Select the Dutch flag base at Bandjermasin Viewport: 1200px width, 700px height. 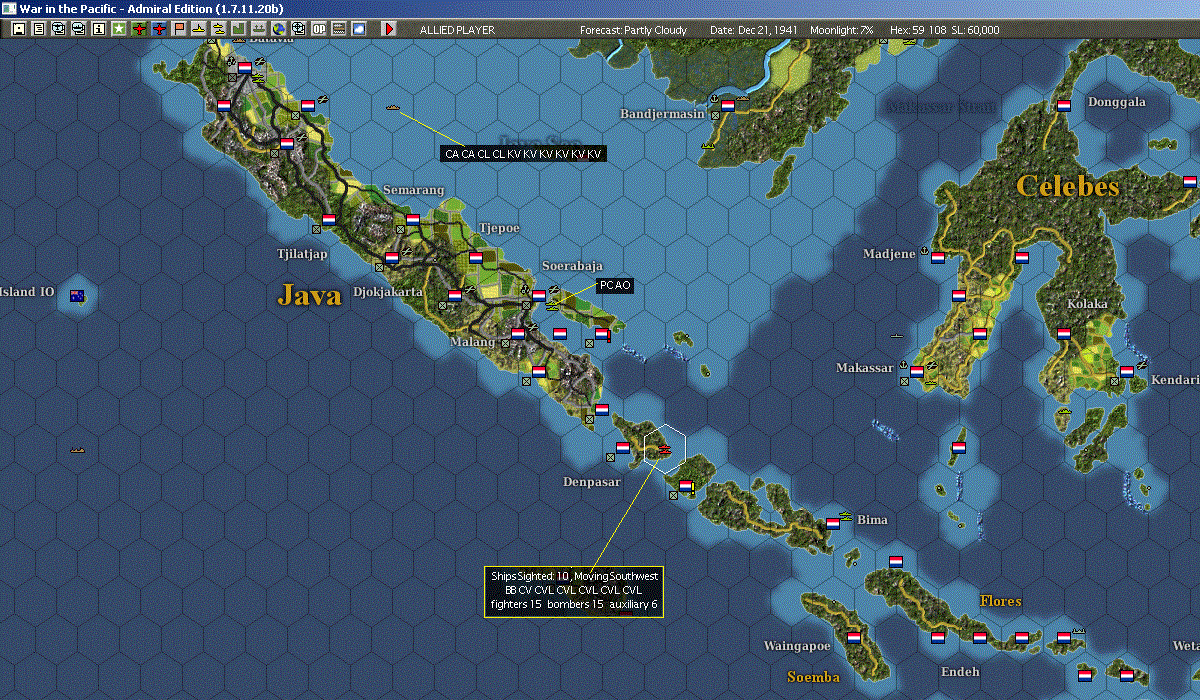[728, 105]
